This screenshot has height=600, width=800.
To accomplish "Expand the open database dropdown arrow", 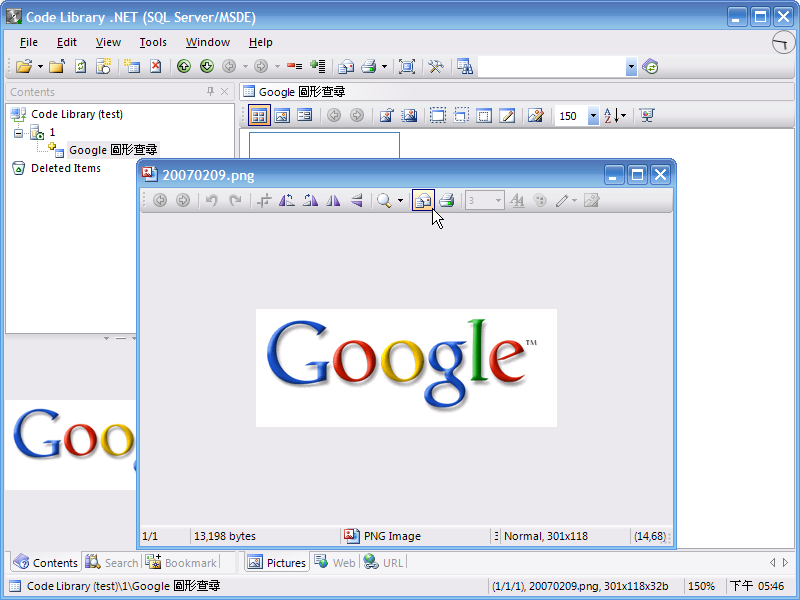I will tap(40, 66).
